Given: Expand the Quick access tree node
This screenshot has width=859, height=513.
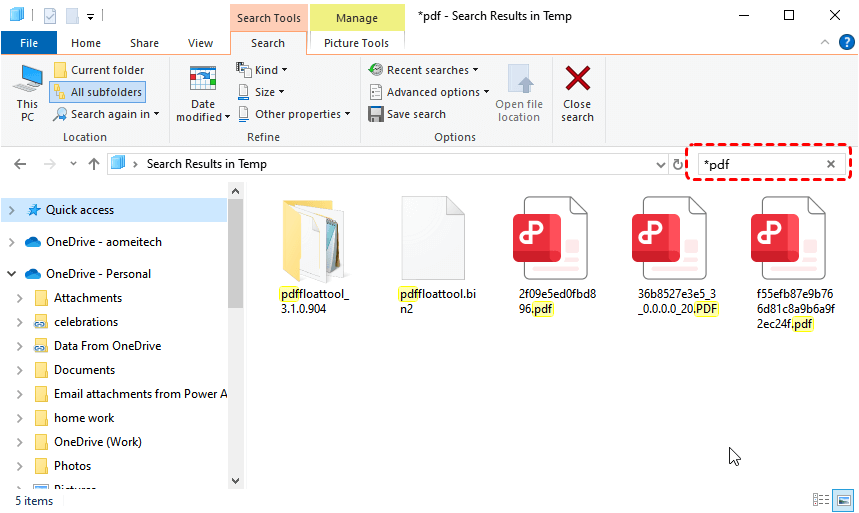Looking at the screenshot, I should point(11,210).
